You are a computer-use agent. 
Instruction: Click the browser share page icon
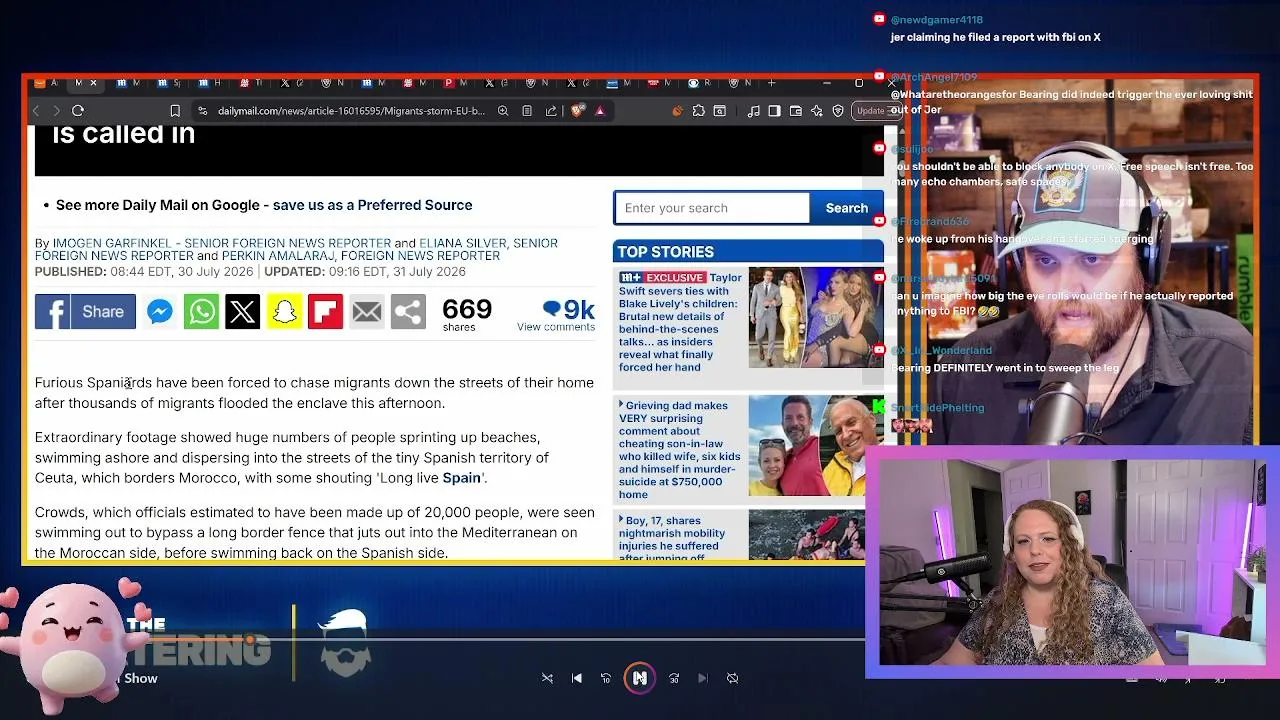coord(551,111)
